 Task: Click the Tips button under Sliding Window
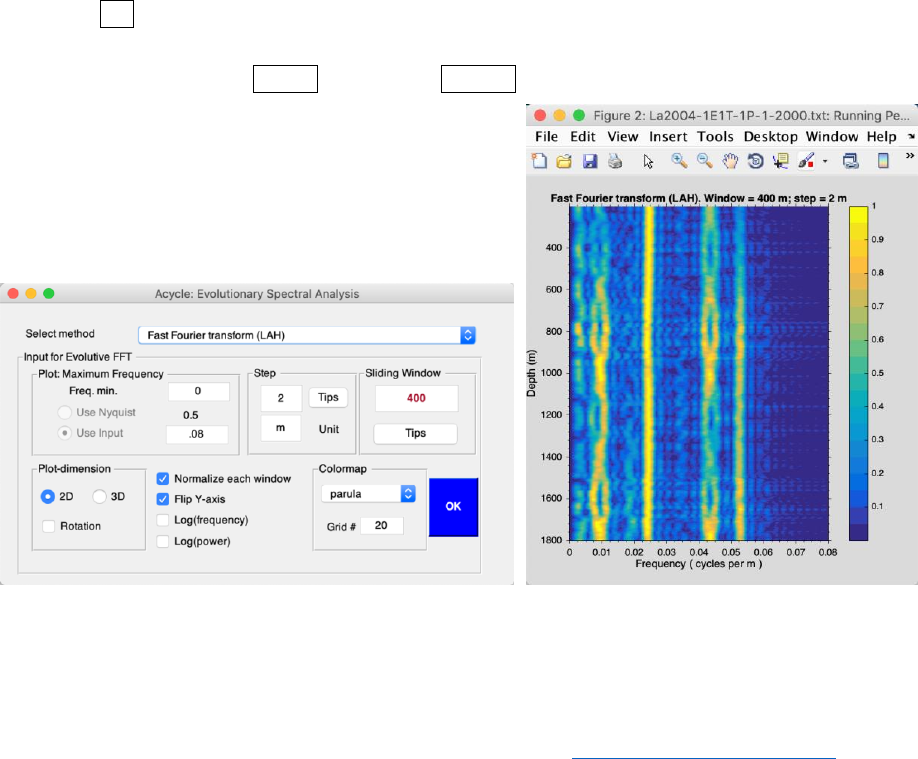click(x=415, y=433)
